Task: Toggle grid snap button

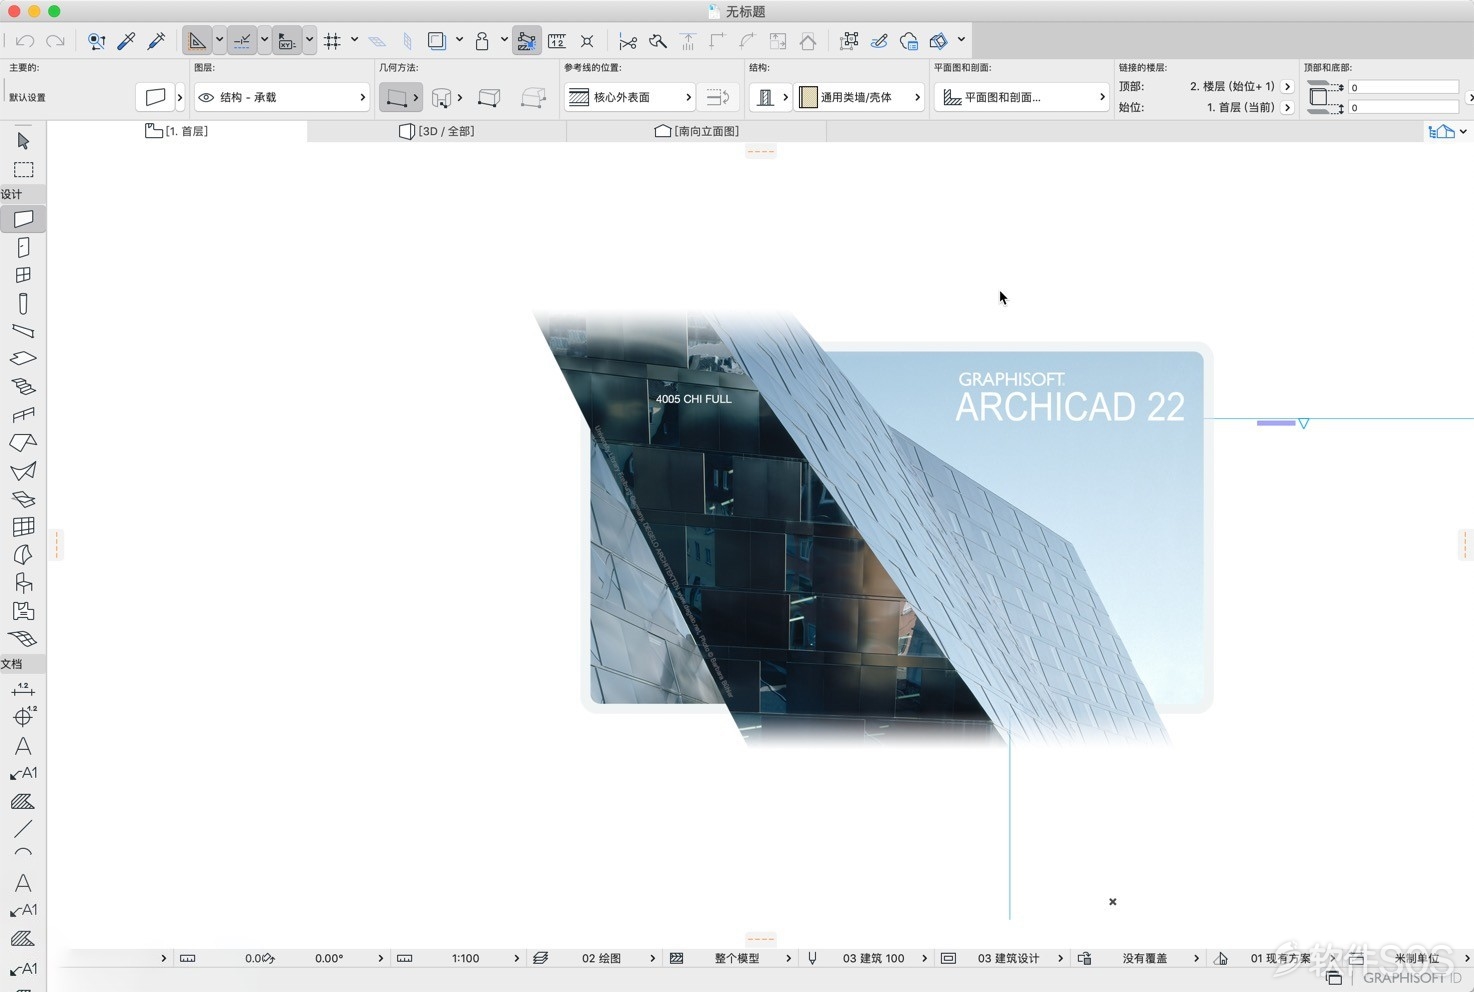Action: [332, 41]
